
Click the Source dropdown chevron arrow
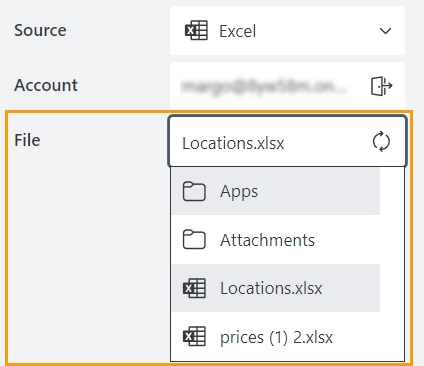385,31
